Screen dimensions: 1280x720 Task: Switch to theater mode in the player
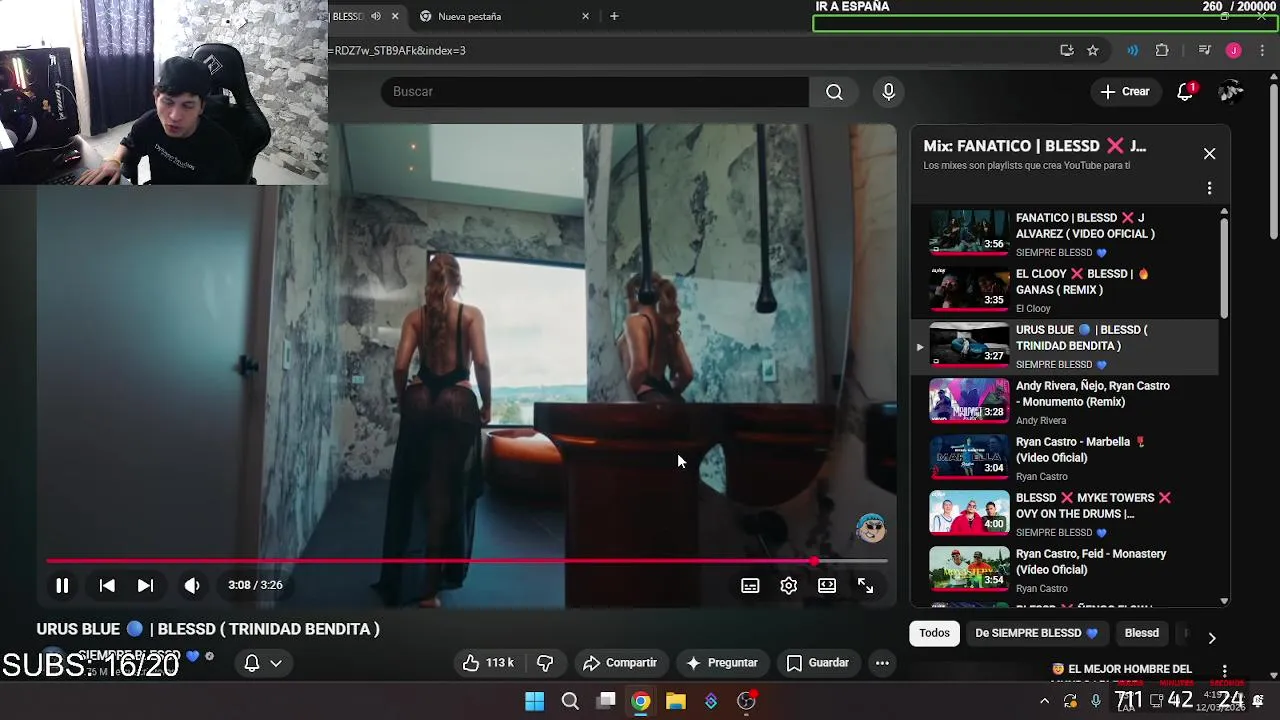click(x=827, y=586)
